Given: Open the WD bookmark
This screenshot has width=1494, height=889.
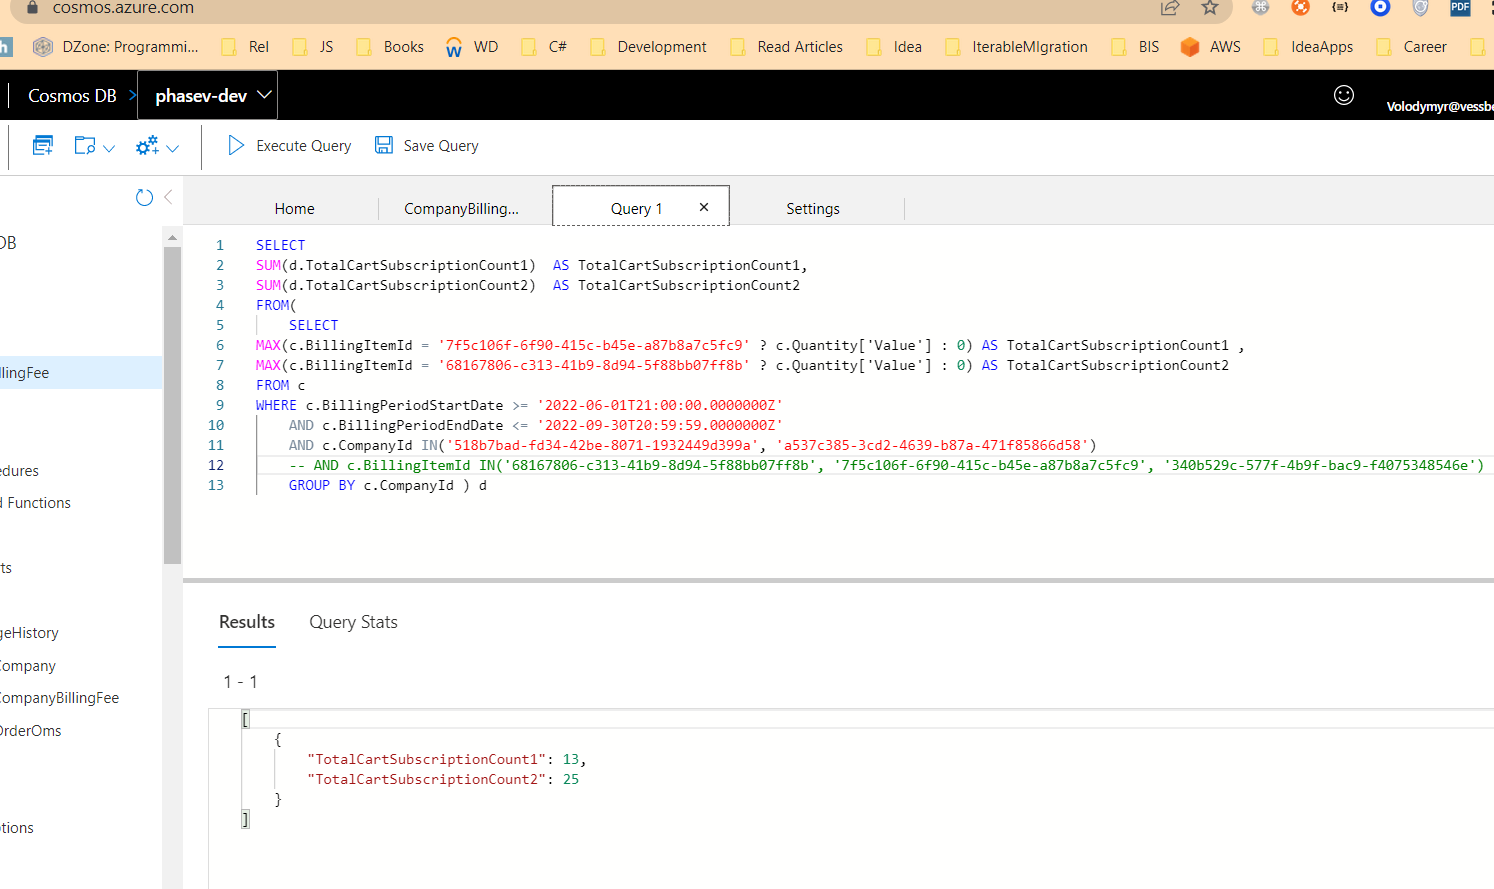Looking at the screenshot, I should pos(472,47).
